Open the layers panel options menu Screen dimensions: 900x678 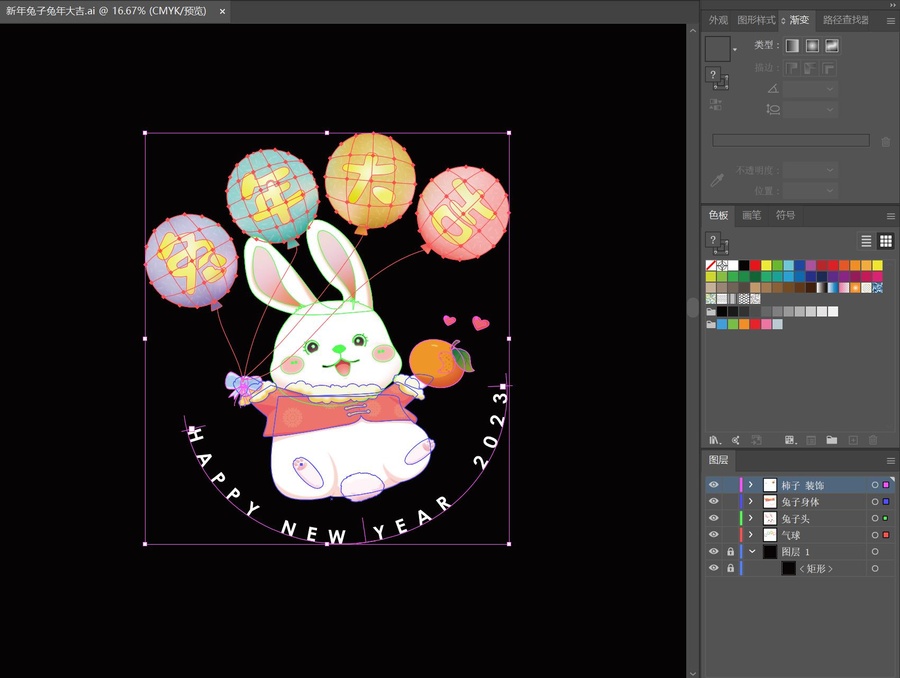point(891,461)
